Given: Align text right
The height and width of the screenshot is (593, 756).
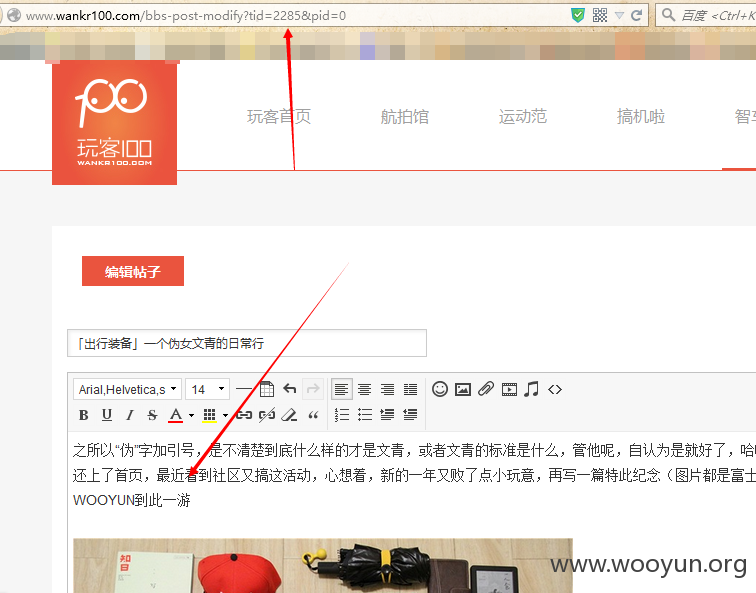Looking at the screenshot, I should coord(388,389).
